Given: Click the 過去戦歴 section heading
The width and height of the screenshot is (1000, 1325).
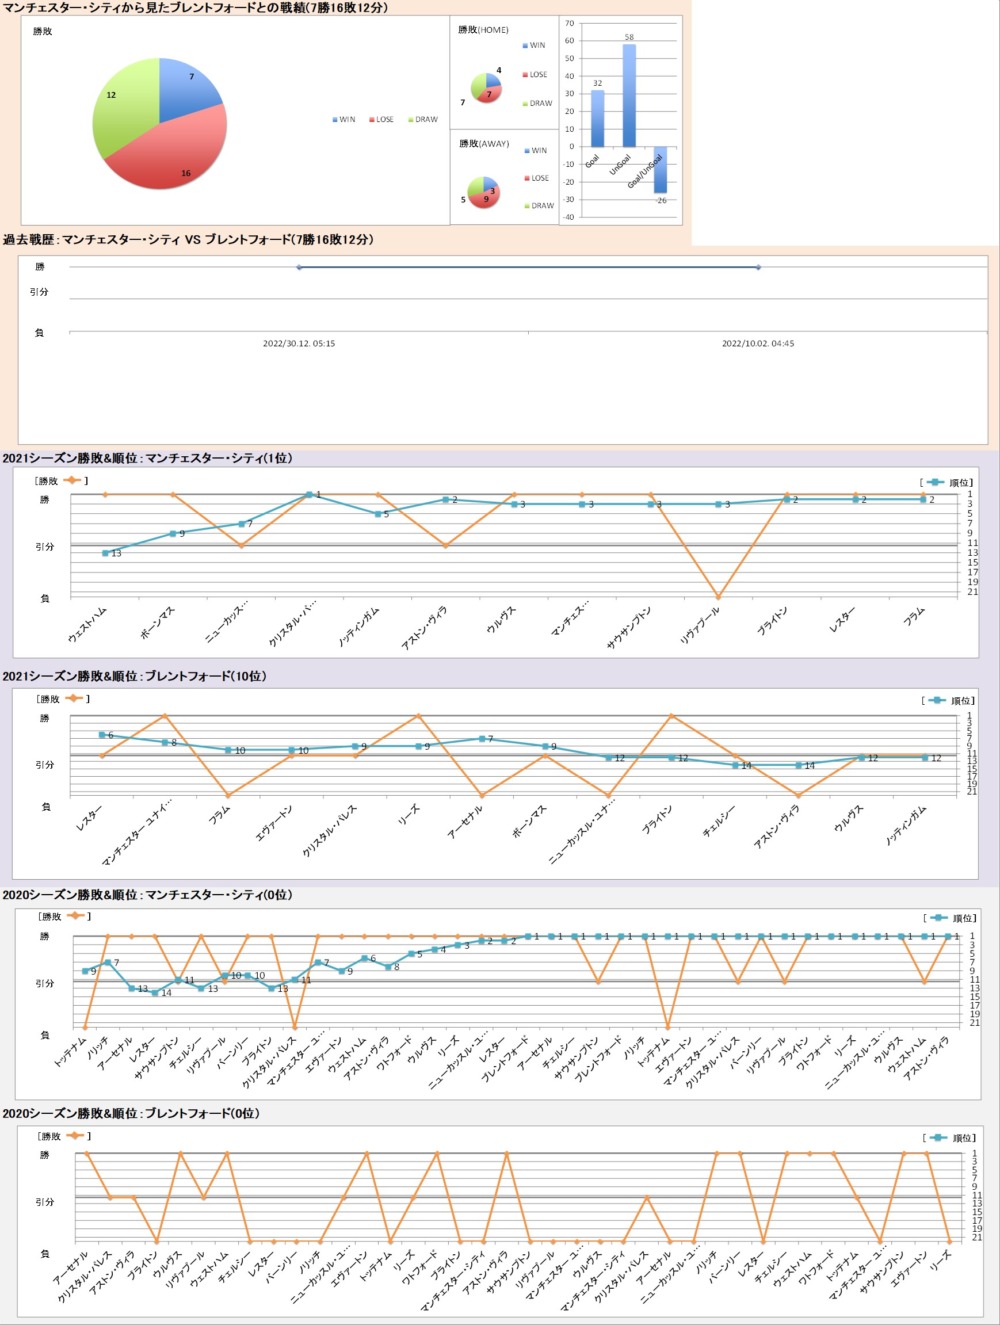Looking at the screenshot, I should point(189,240).
